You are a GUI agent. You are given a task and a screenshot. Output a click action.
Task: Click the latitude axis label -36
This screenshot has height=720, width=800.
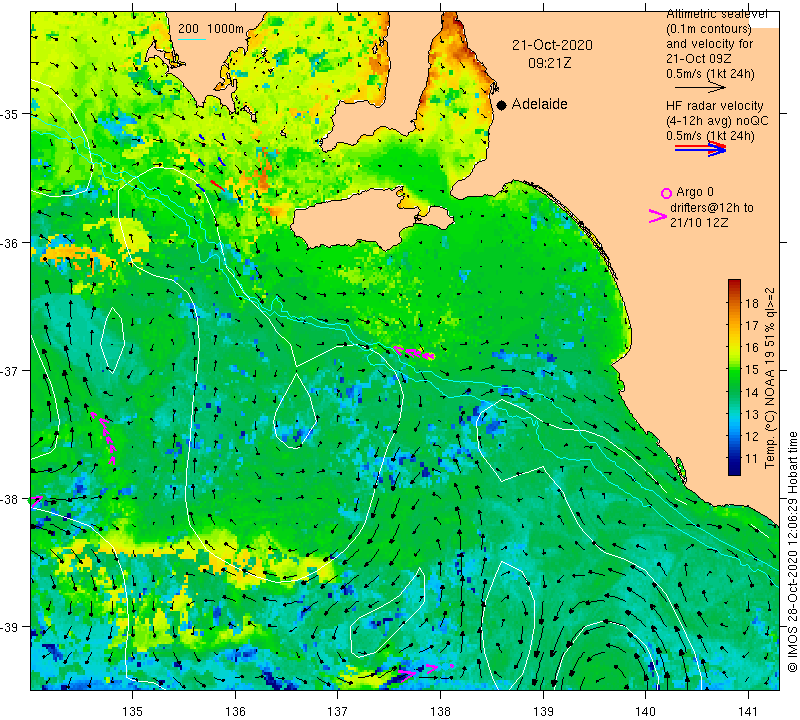(x=9, y=243)
